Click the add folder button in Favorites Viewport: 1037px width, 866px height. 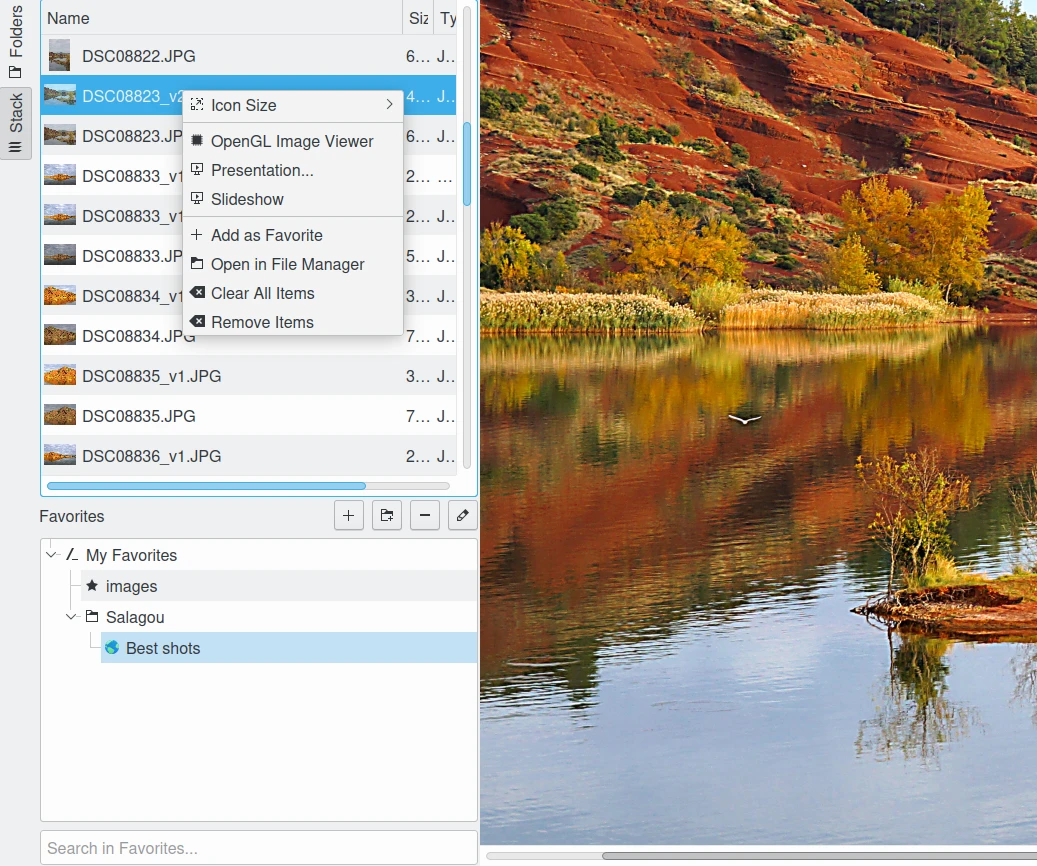coord(386,516)
